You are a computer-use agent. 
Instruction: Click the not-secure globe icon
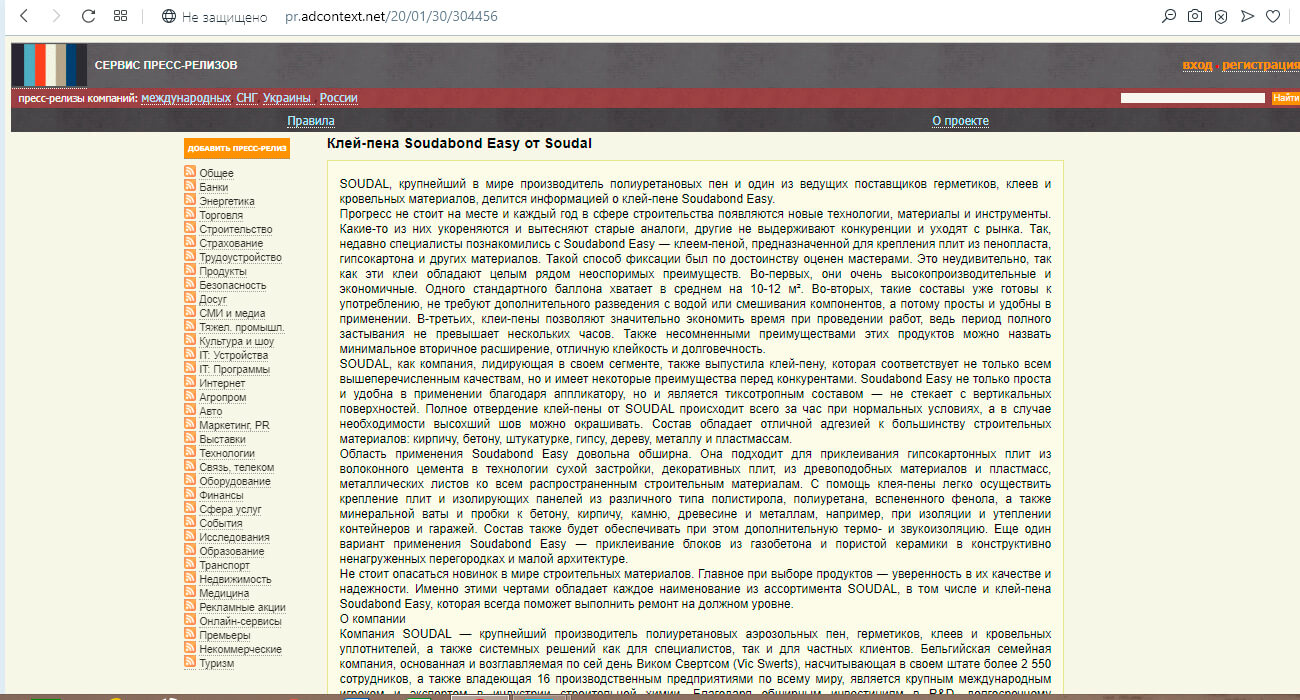click(x=168, y=16)
